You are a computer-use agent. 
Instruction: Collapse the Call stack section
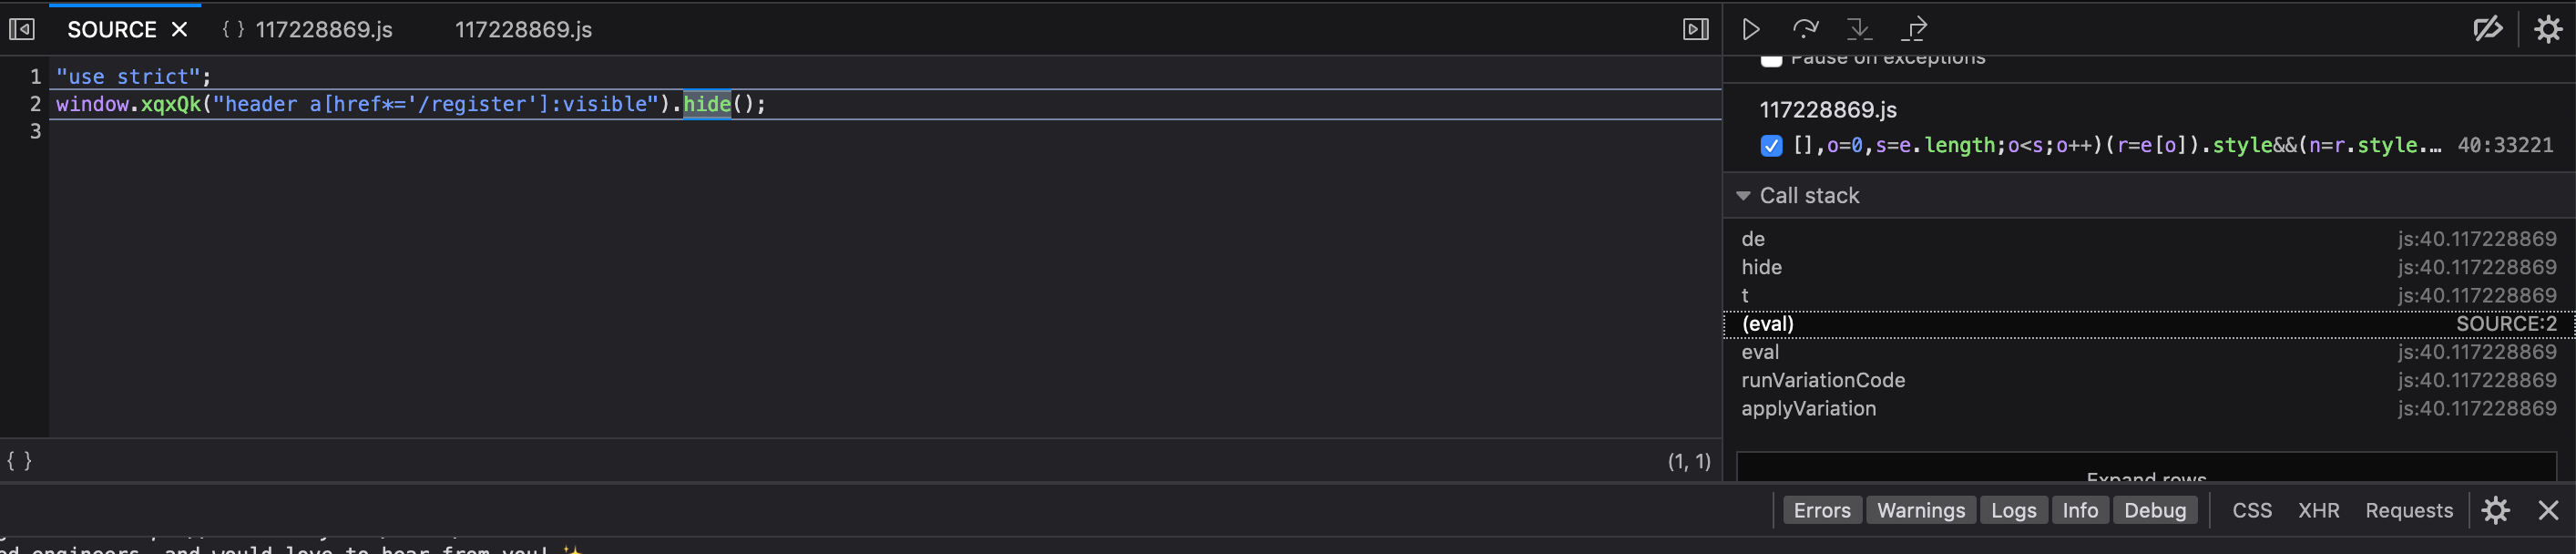[1745, 196]
